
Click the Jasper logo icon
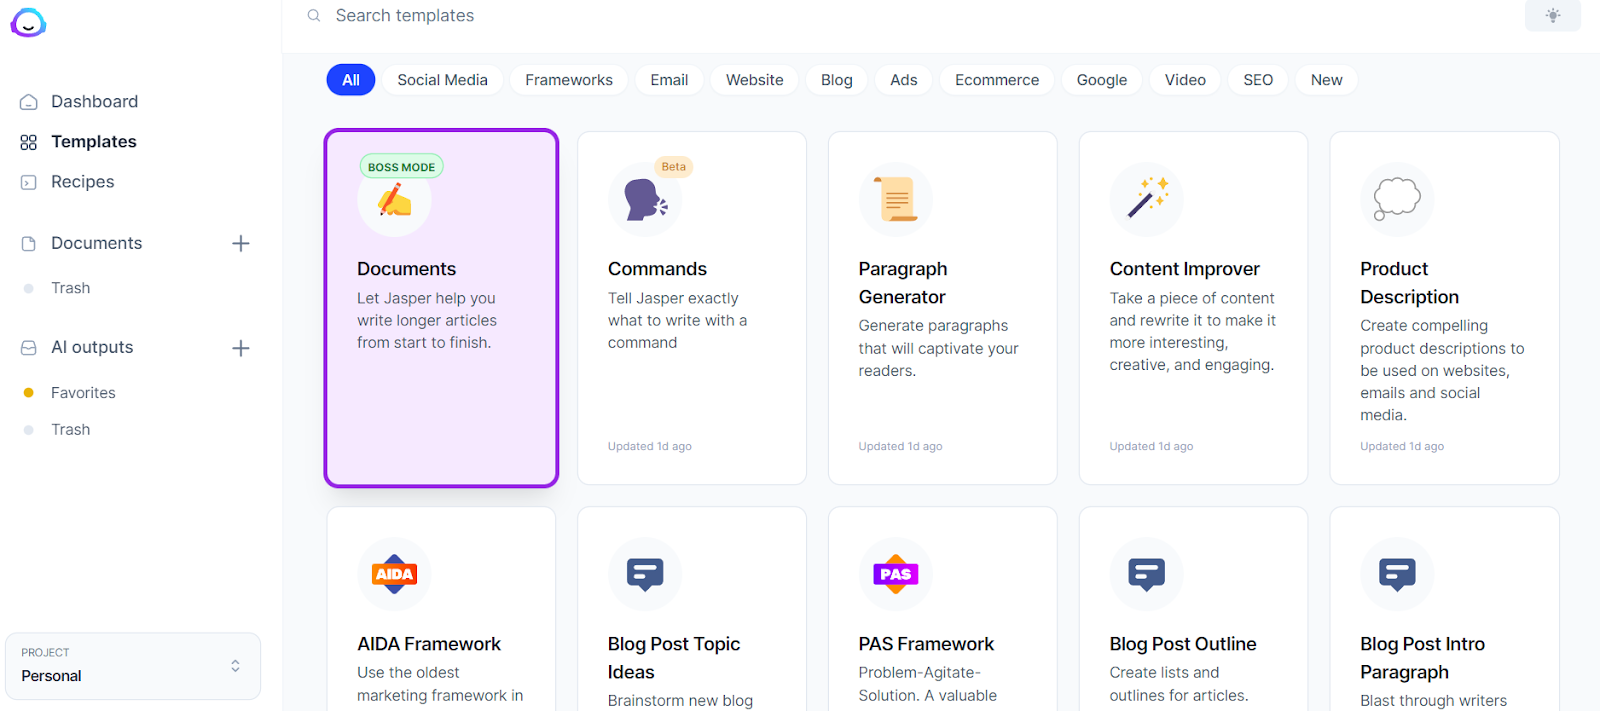tap(28, 22)
